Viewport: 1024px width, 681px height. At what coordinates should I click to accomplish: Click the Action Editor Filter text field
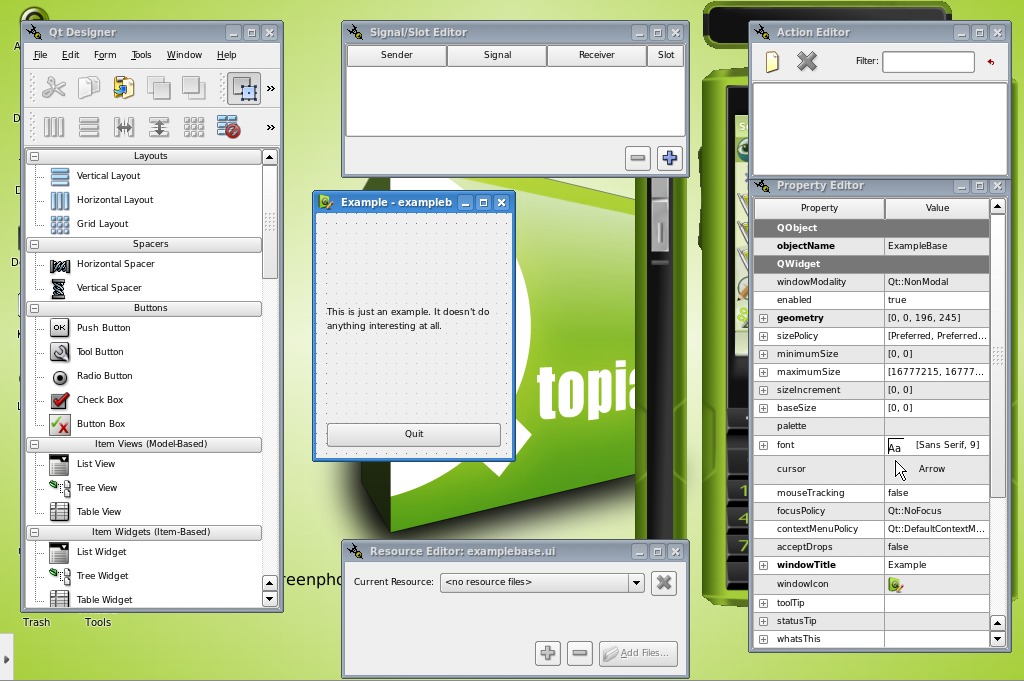click(x=928, y=62)
